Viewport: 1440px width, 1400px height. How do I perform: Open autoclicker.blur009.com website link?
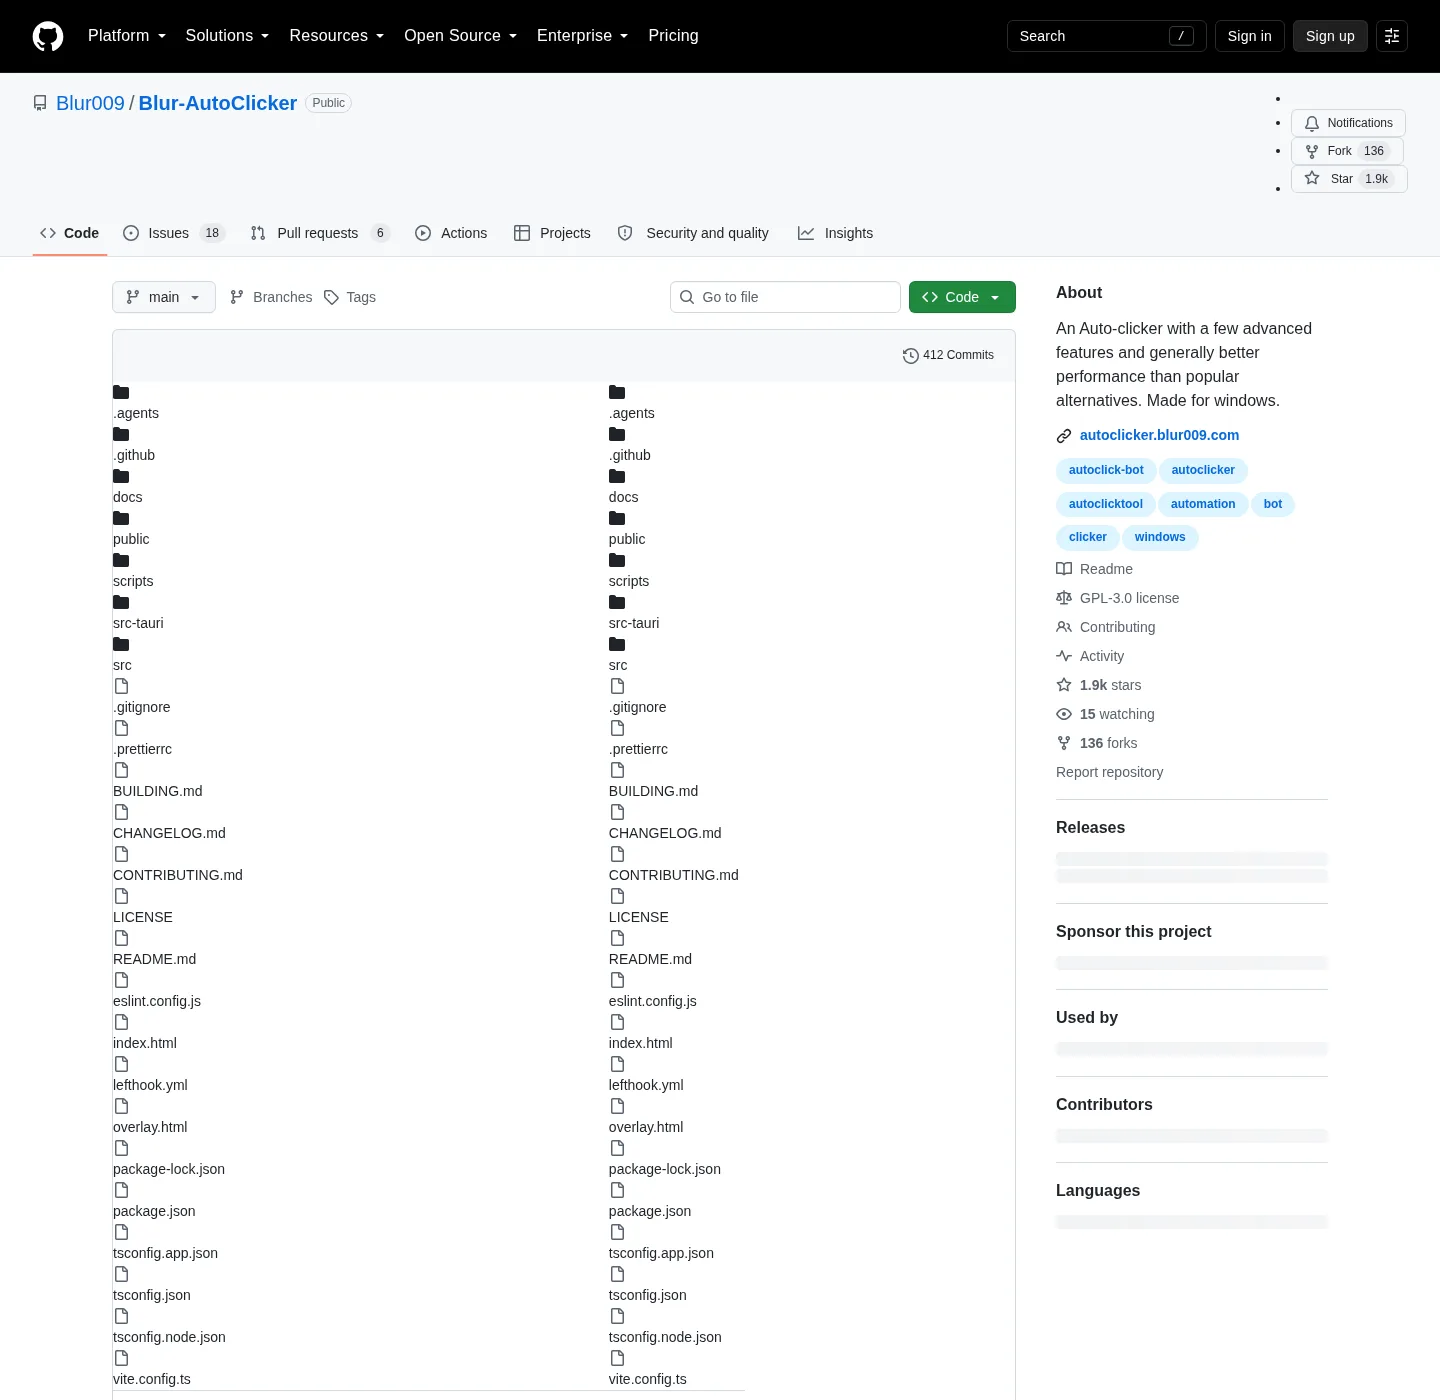coord(1159,435)
